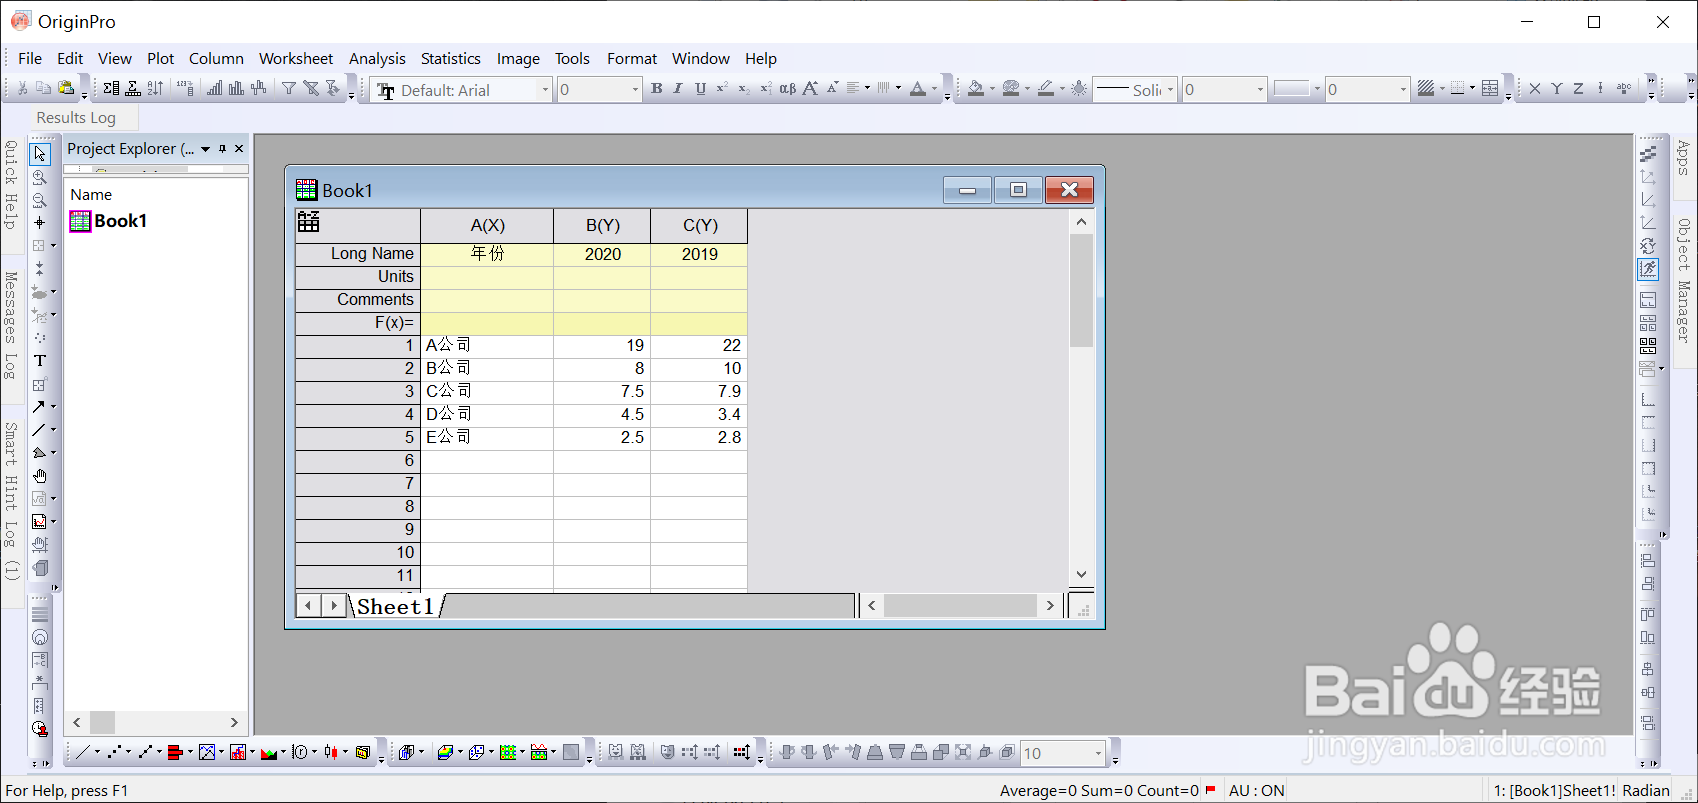Screen dimensions: 1698x803
Task: Open the Apps side panel tab
Action: 1684,157
